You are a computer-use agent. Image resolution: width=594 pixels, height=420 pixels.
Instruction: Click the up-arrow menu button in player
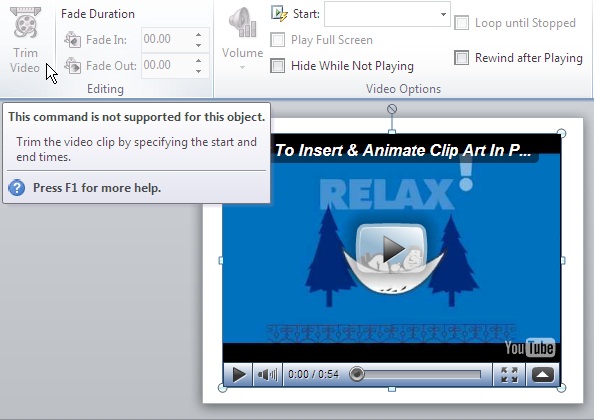pos(542,375)
